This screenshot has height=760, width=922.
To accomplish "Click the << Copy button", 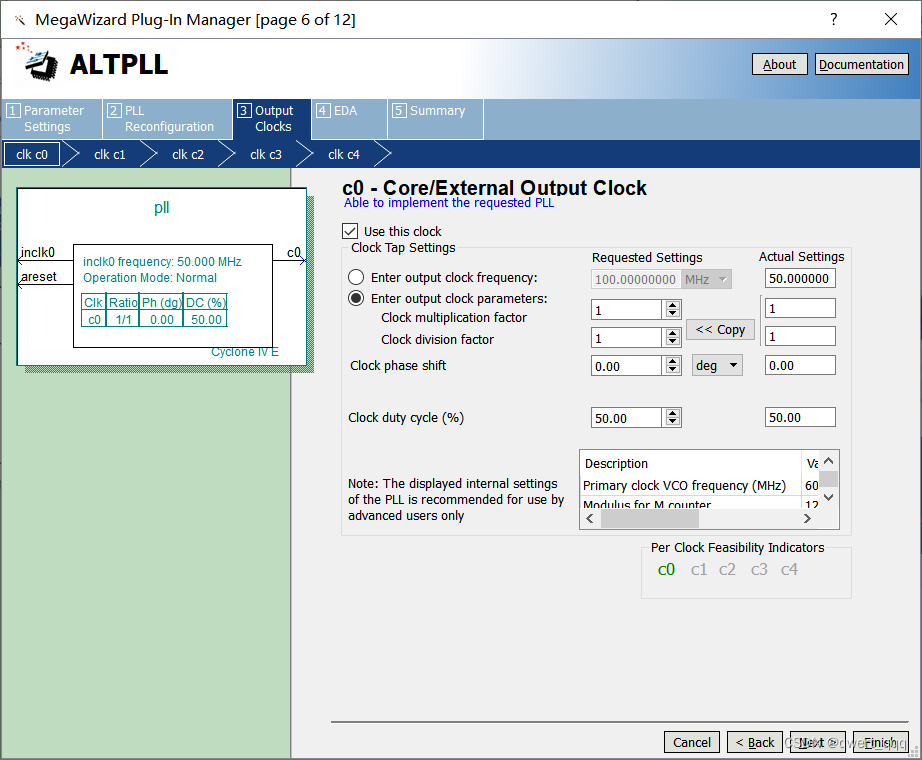I will 720,329.
